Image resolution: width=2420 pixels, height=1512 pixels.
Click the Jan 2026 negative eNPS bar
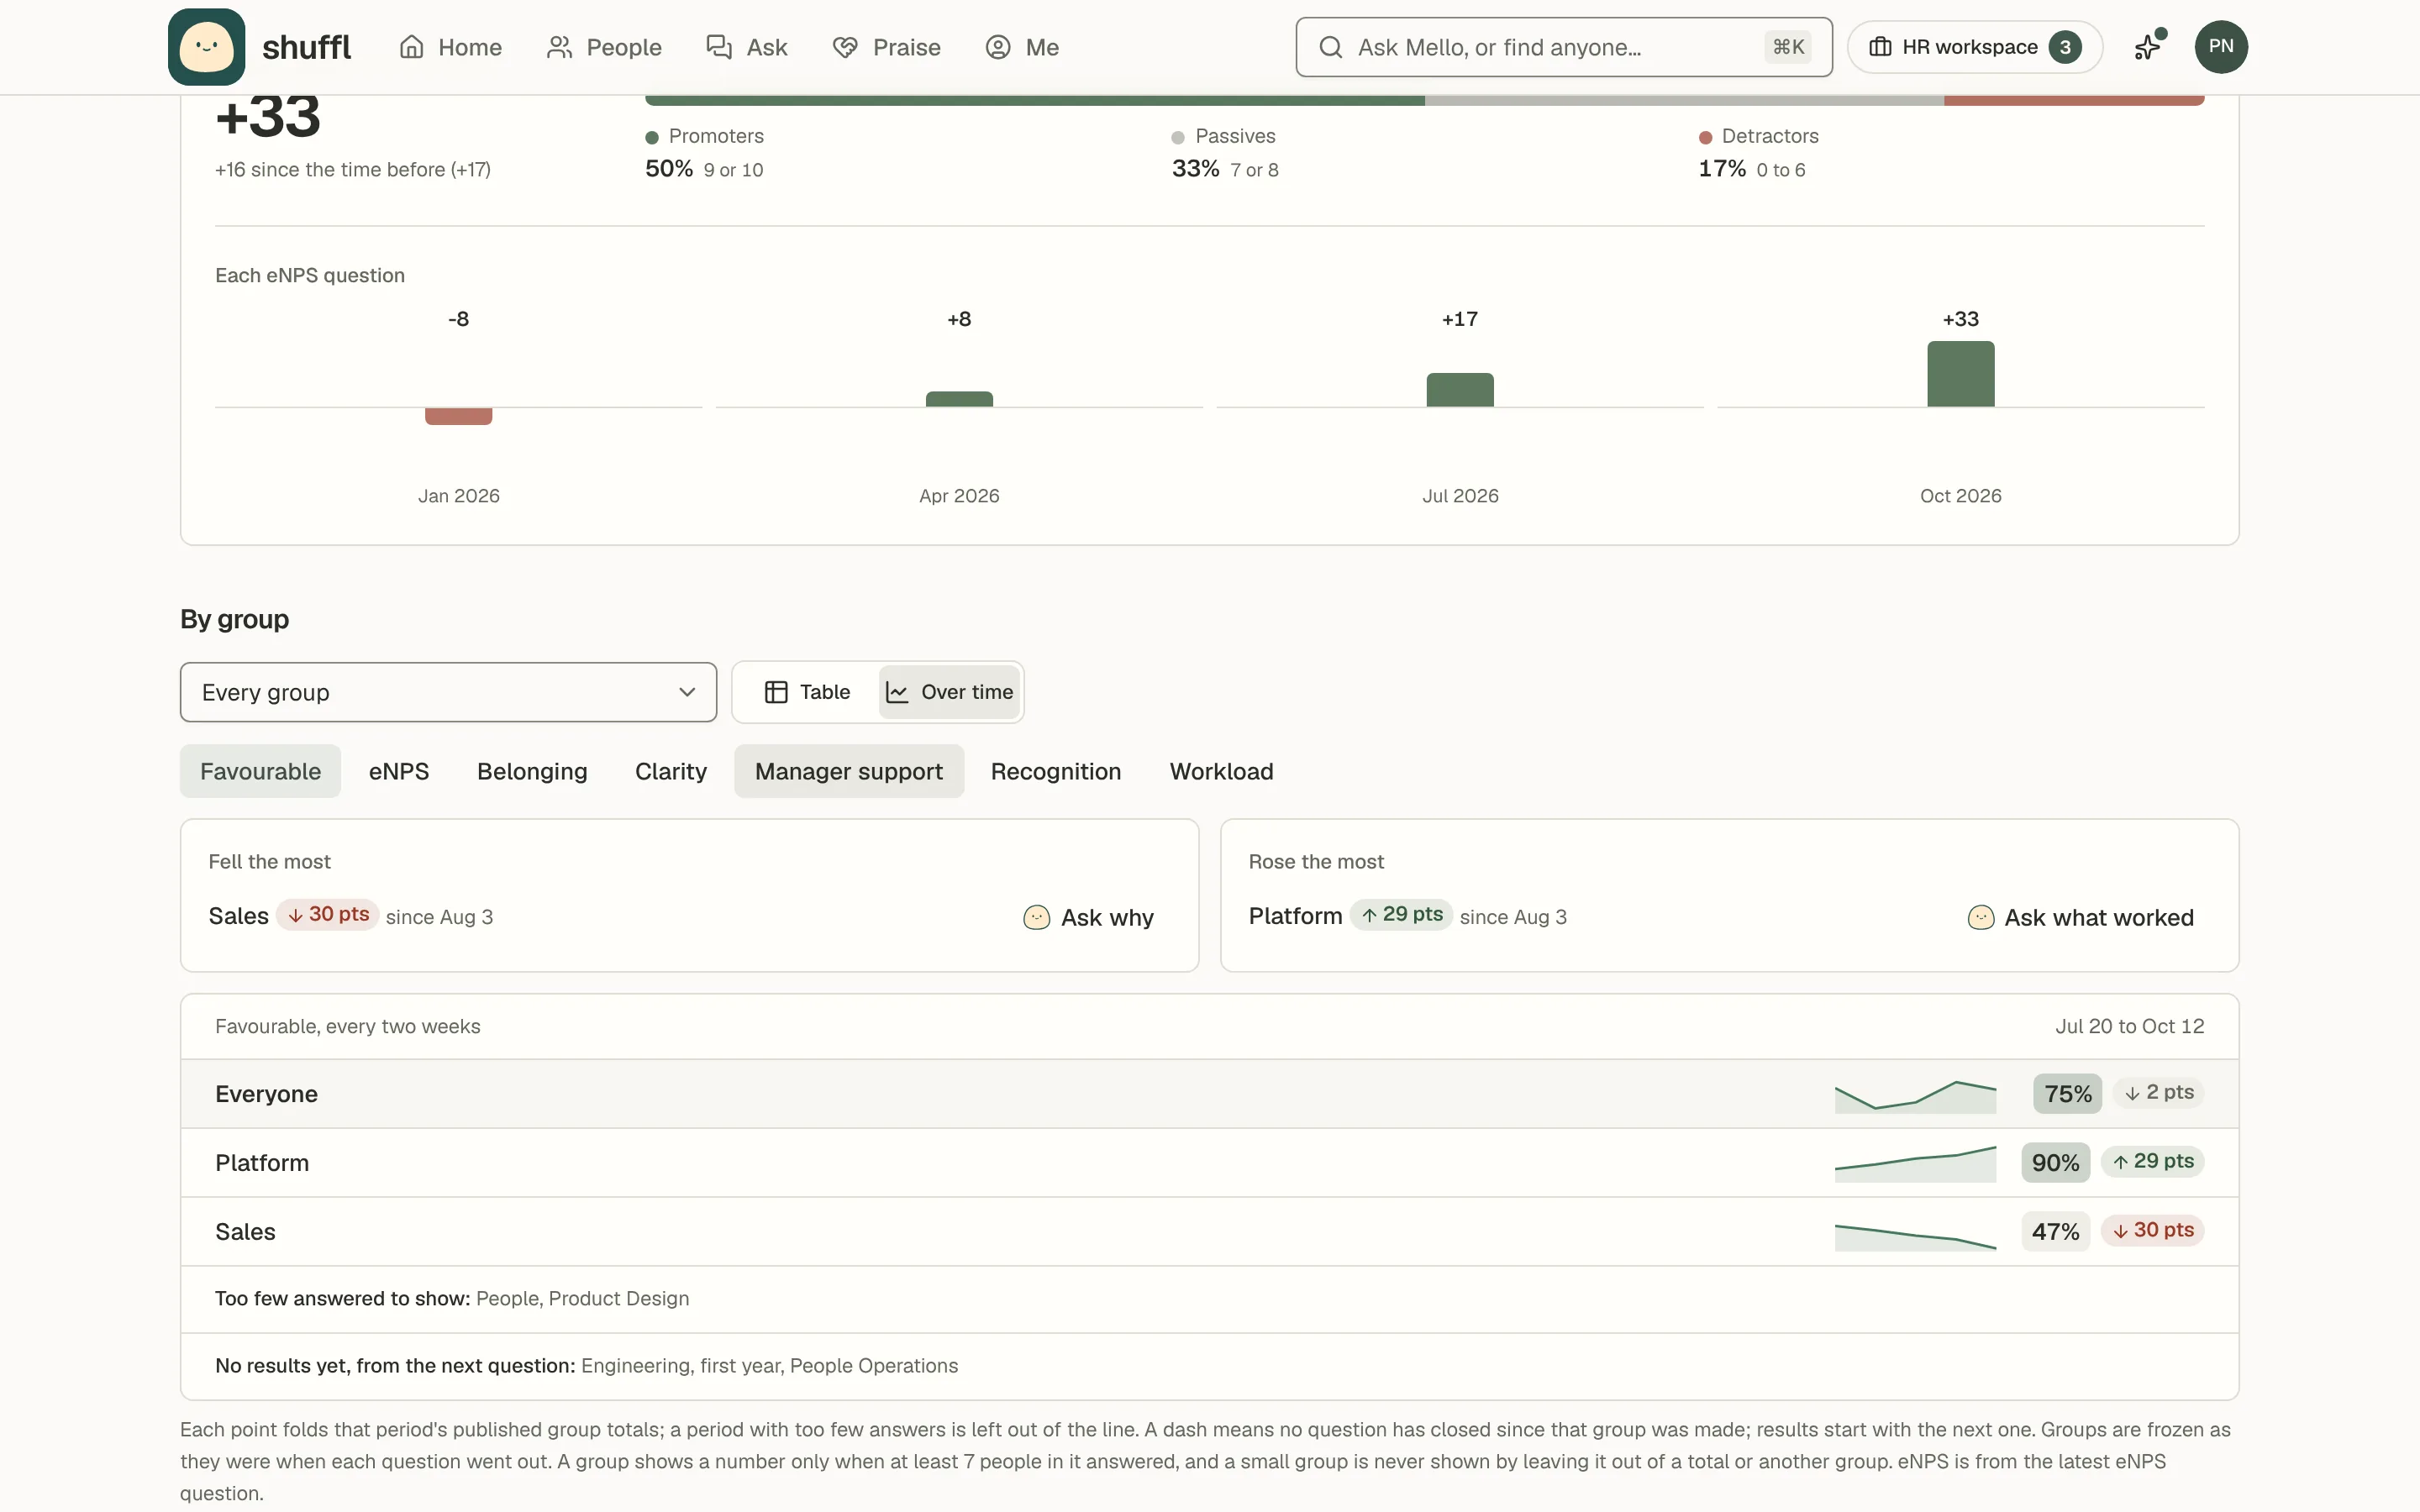pyautogui.click(x=458, y=416)
